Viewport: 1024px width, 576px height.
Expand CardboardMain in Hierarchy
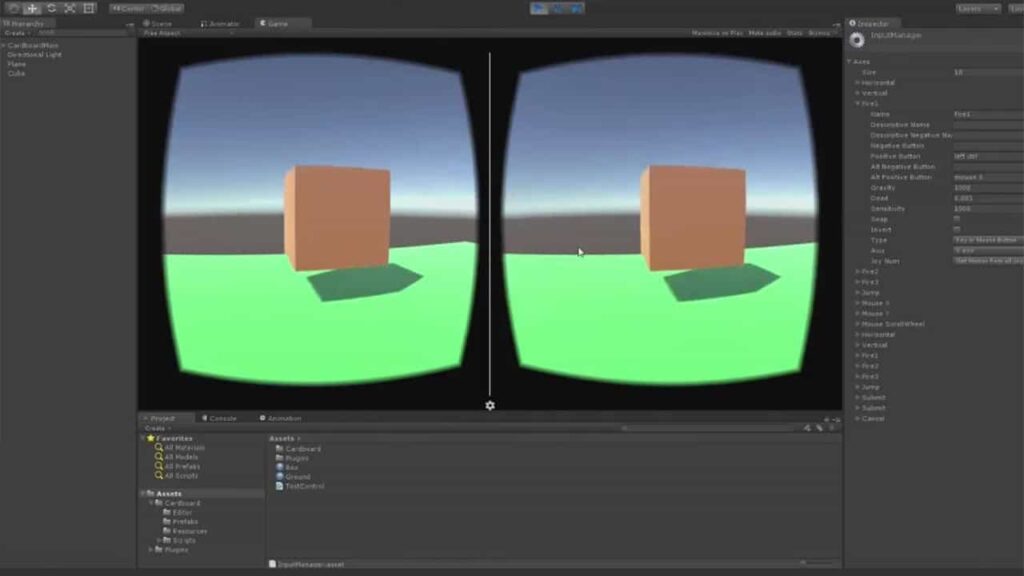pyautogui.click(x=4, y=46)
